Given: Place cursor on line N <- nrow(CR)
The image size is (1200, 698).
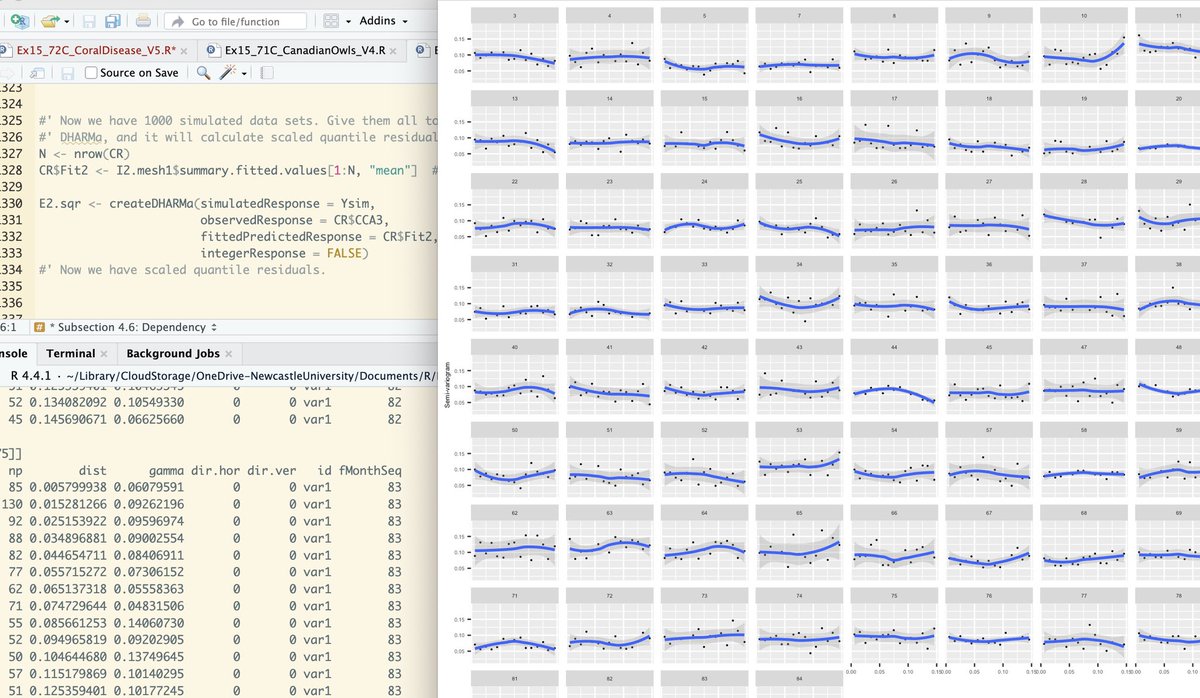Looking at the screenshot, I should tap(83, 155).
